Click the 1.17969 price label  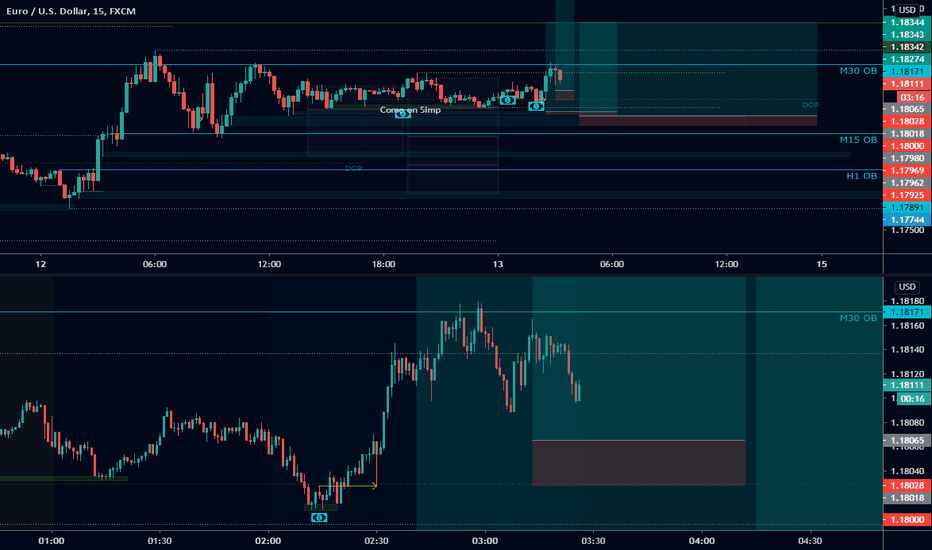pos(907,171)
